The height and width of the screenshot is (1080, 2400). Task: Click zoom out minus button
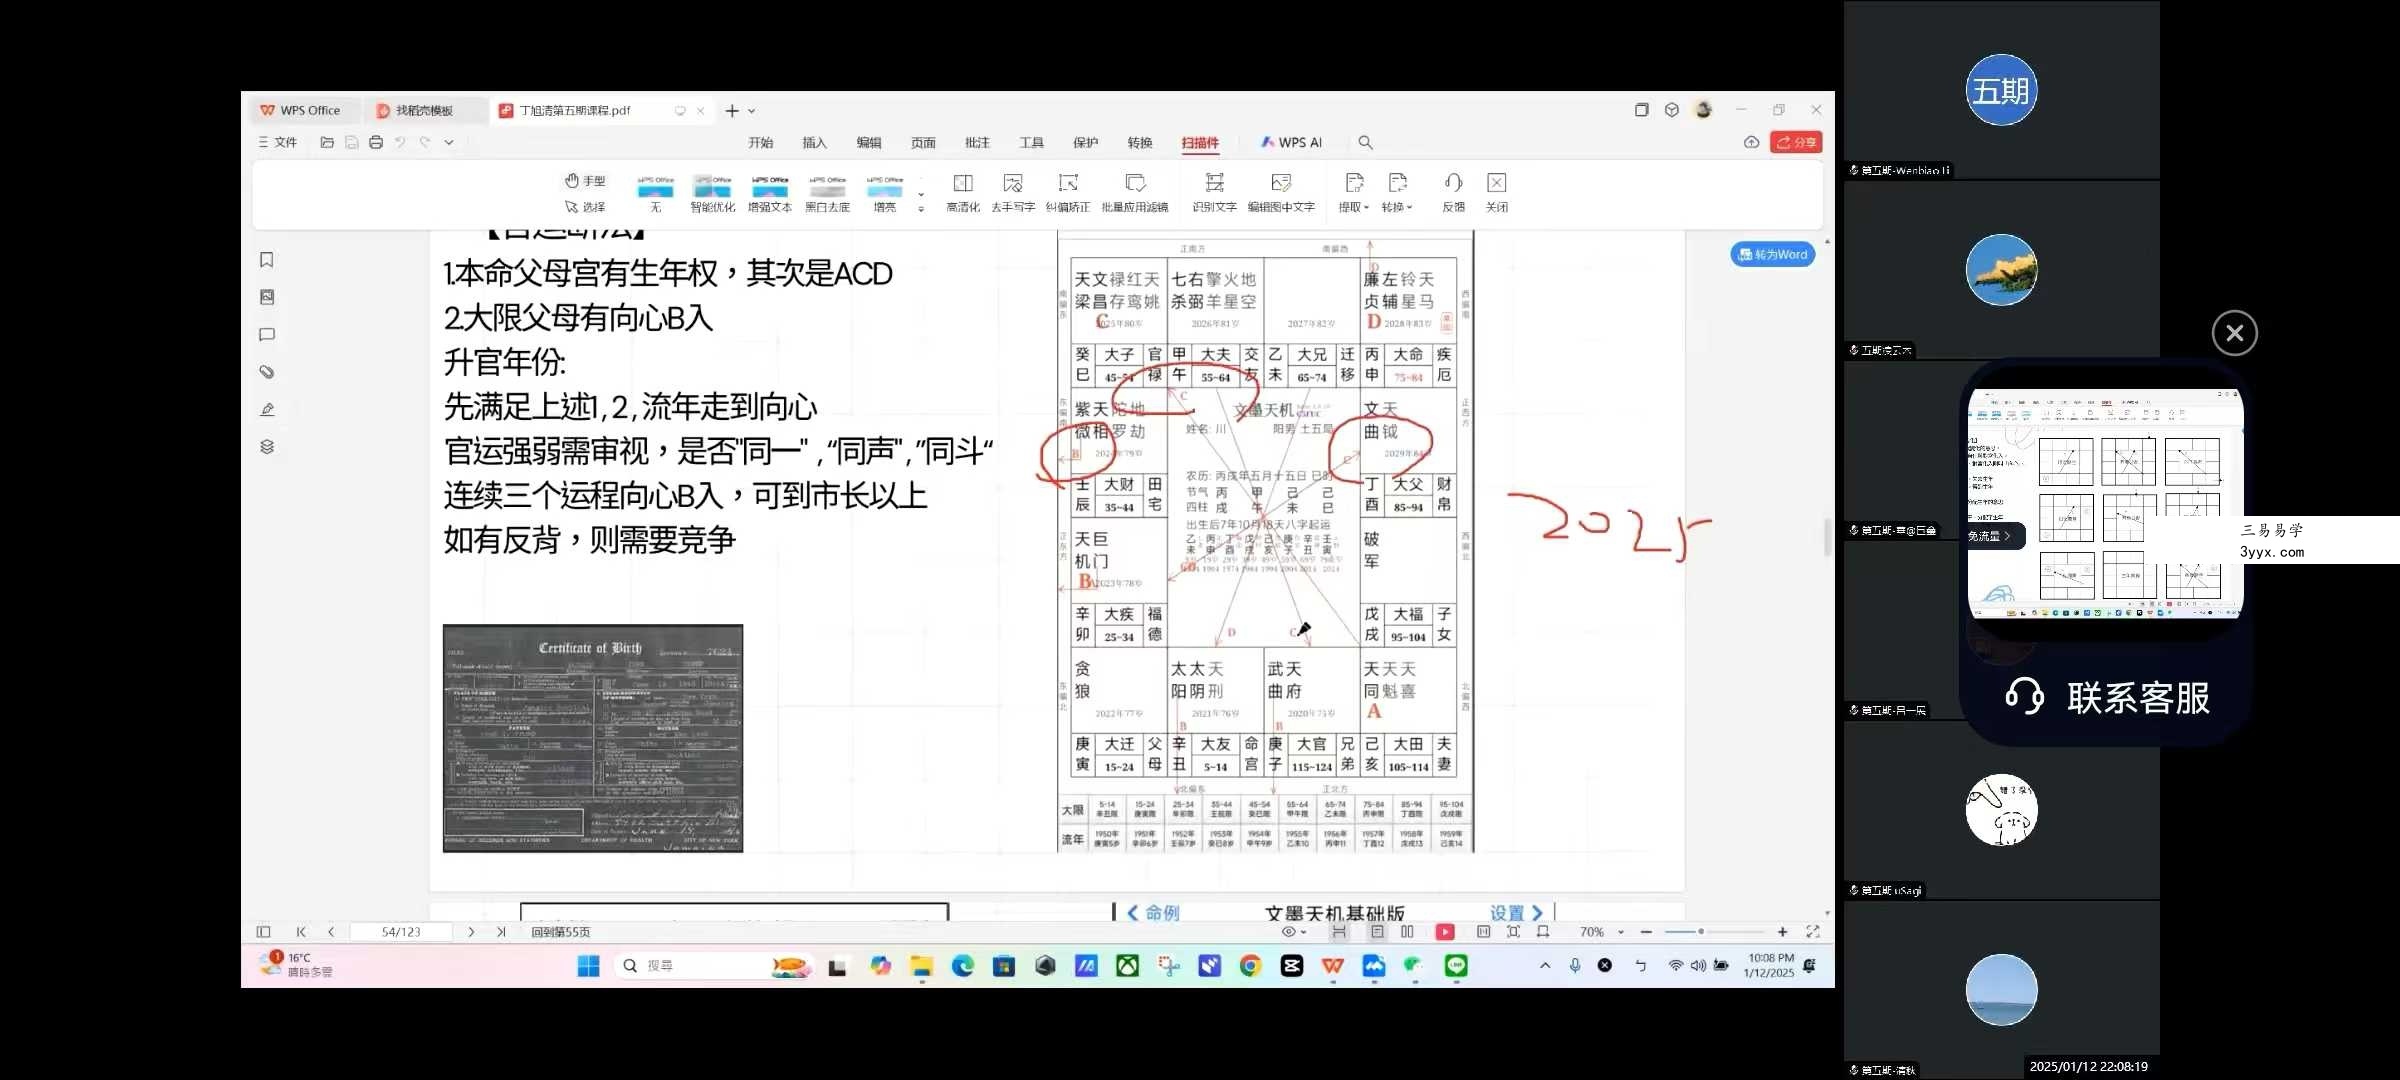tap(1646, 932)
